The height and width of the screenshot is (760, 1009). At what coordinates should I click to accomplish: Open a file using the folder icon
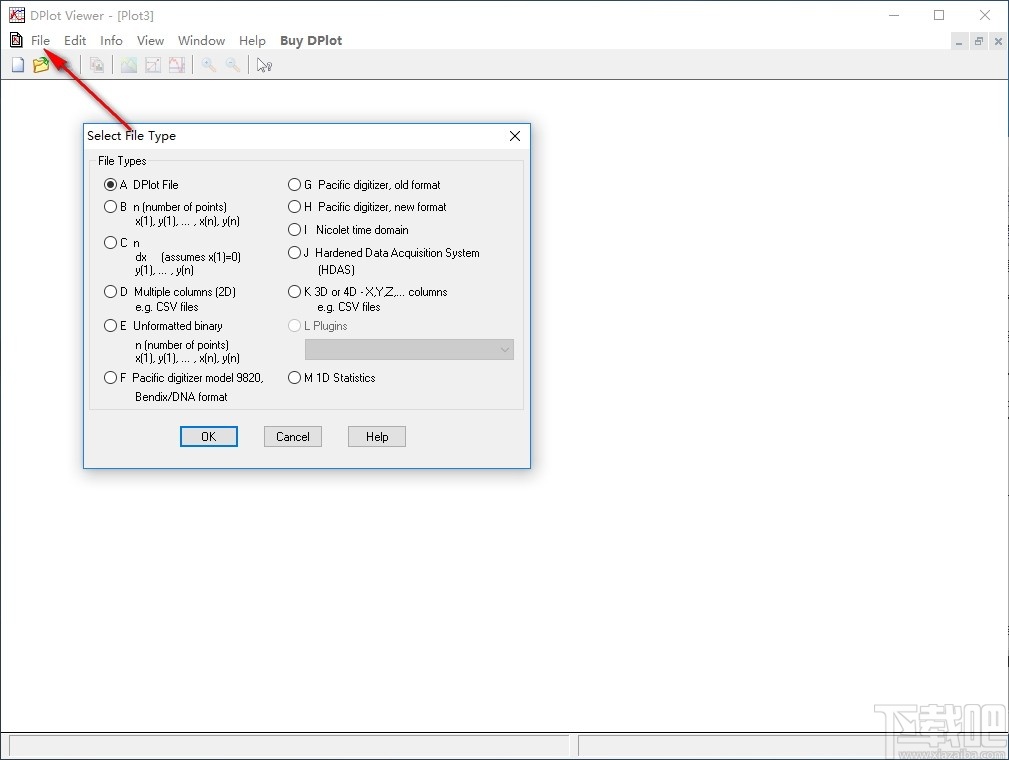pyautogui.click(x=41, y=64)
